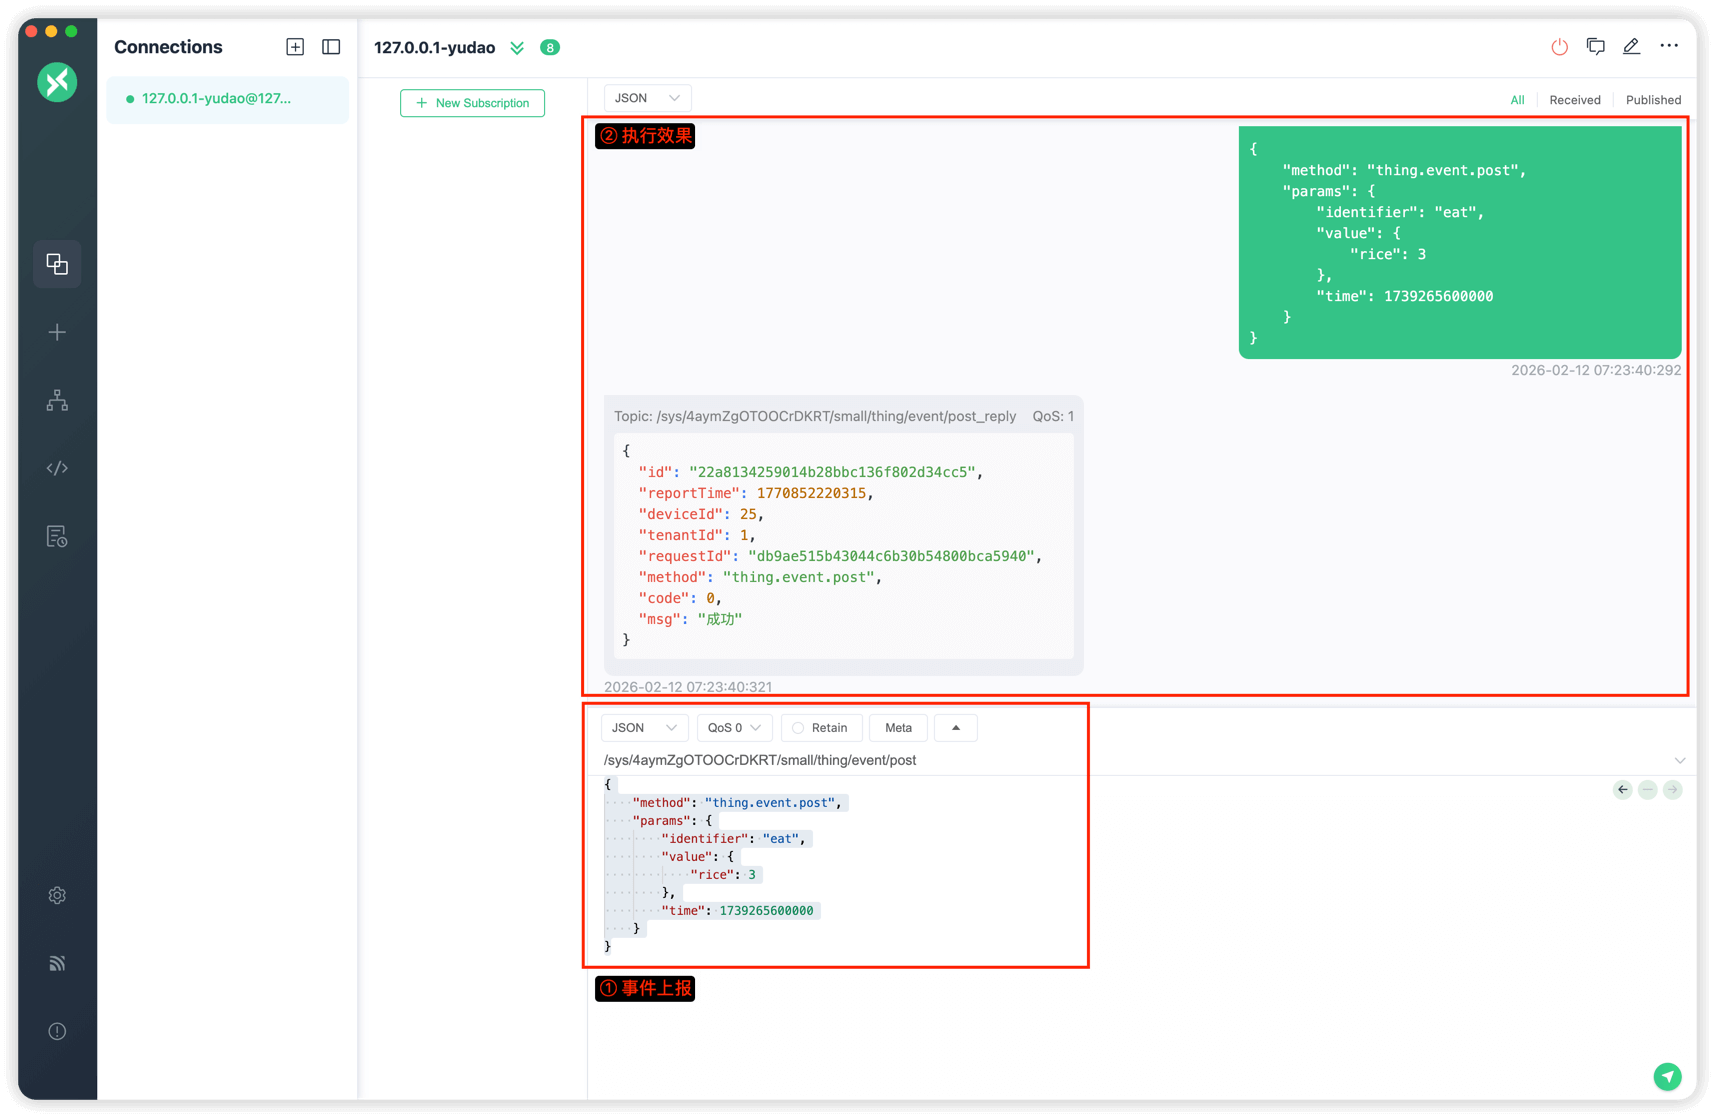Send message with green paper plane button
The height and width of the screenshot is (1118, 1715).
click(x=1667, y=1076)
